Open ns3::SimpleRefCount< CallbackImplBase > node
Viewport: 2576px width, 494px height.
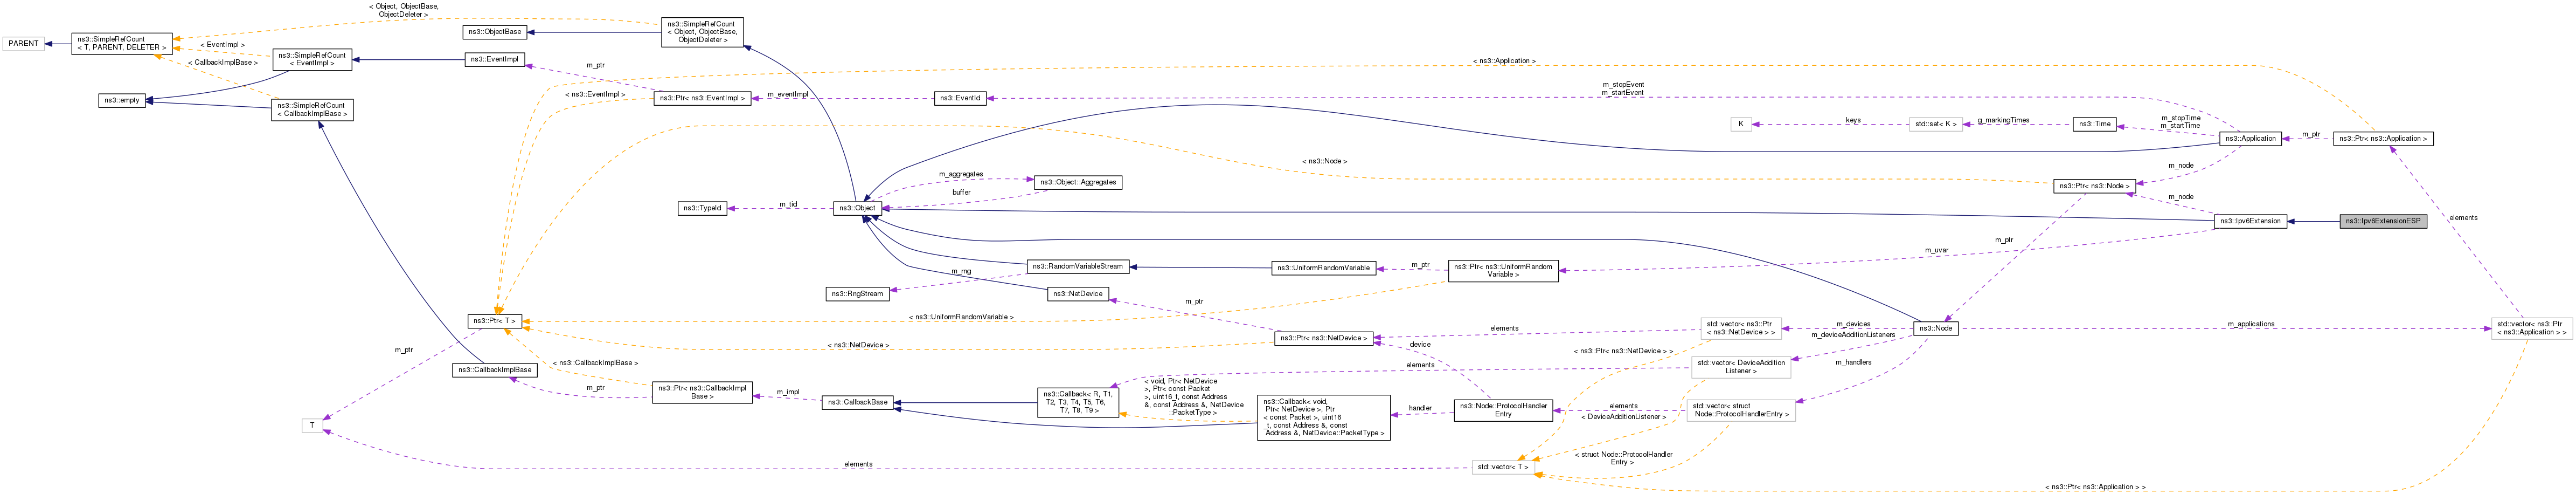(x=312, y=109)
